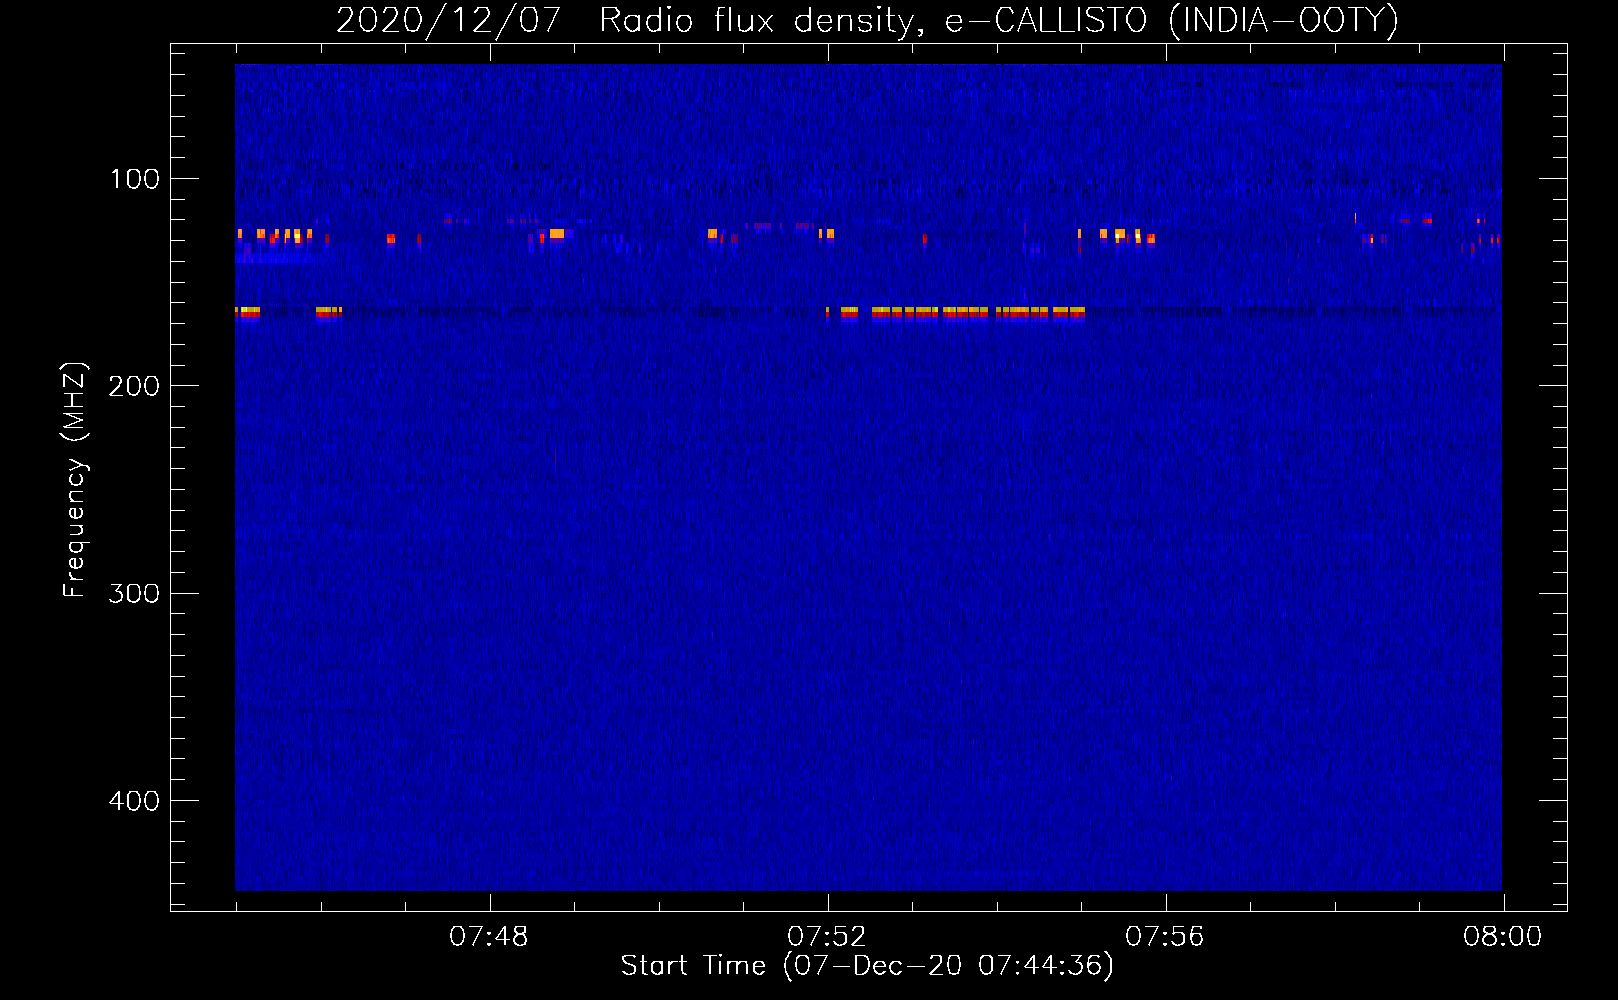Click the '200' frequency tick label
Screen dimensions: 1618x1000
pyautogui.click(x=134, y=386)
